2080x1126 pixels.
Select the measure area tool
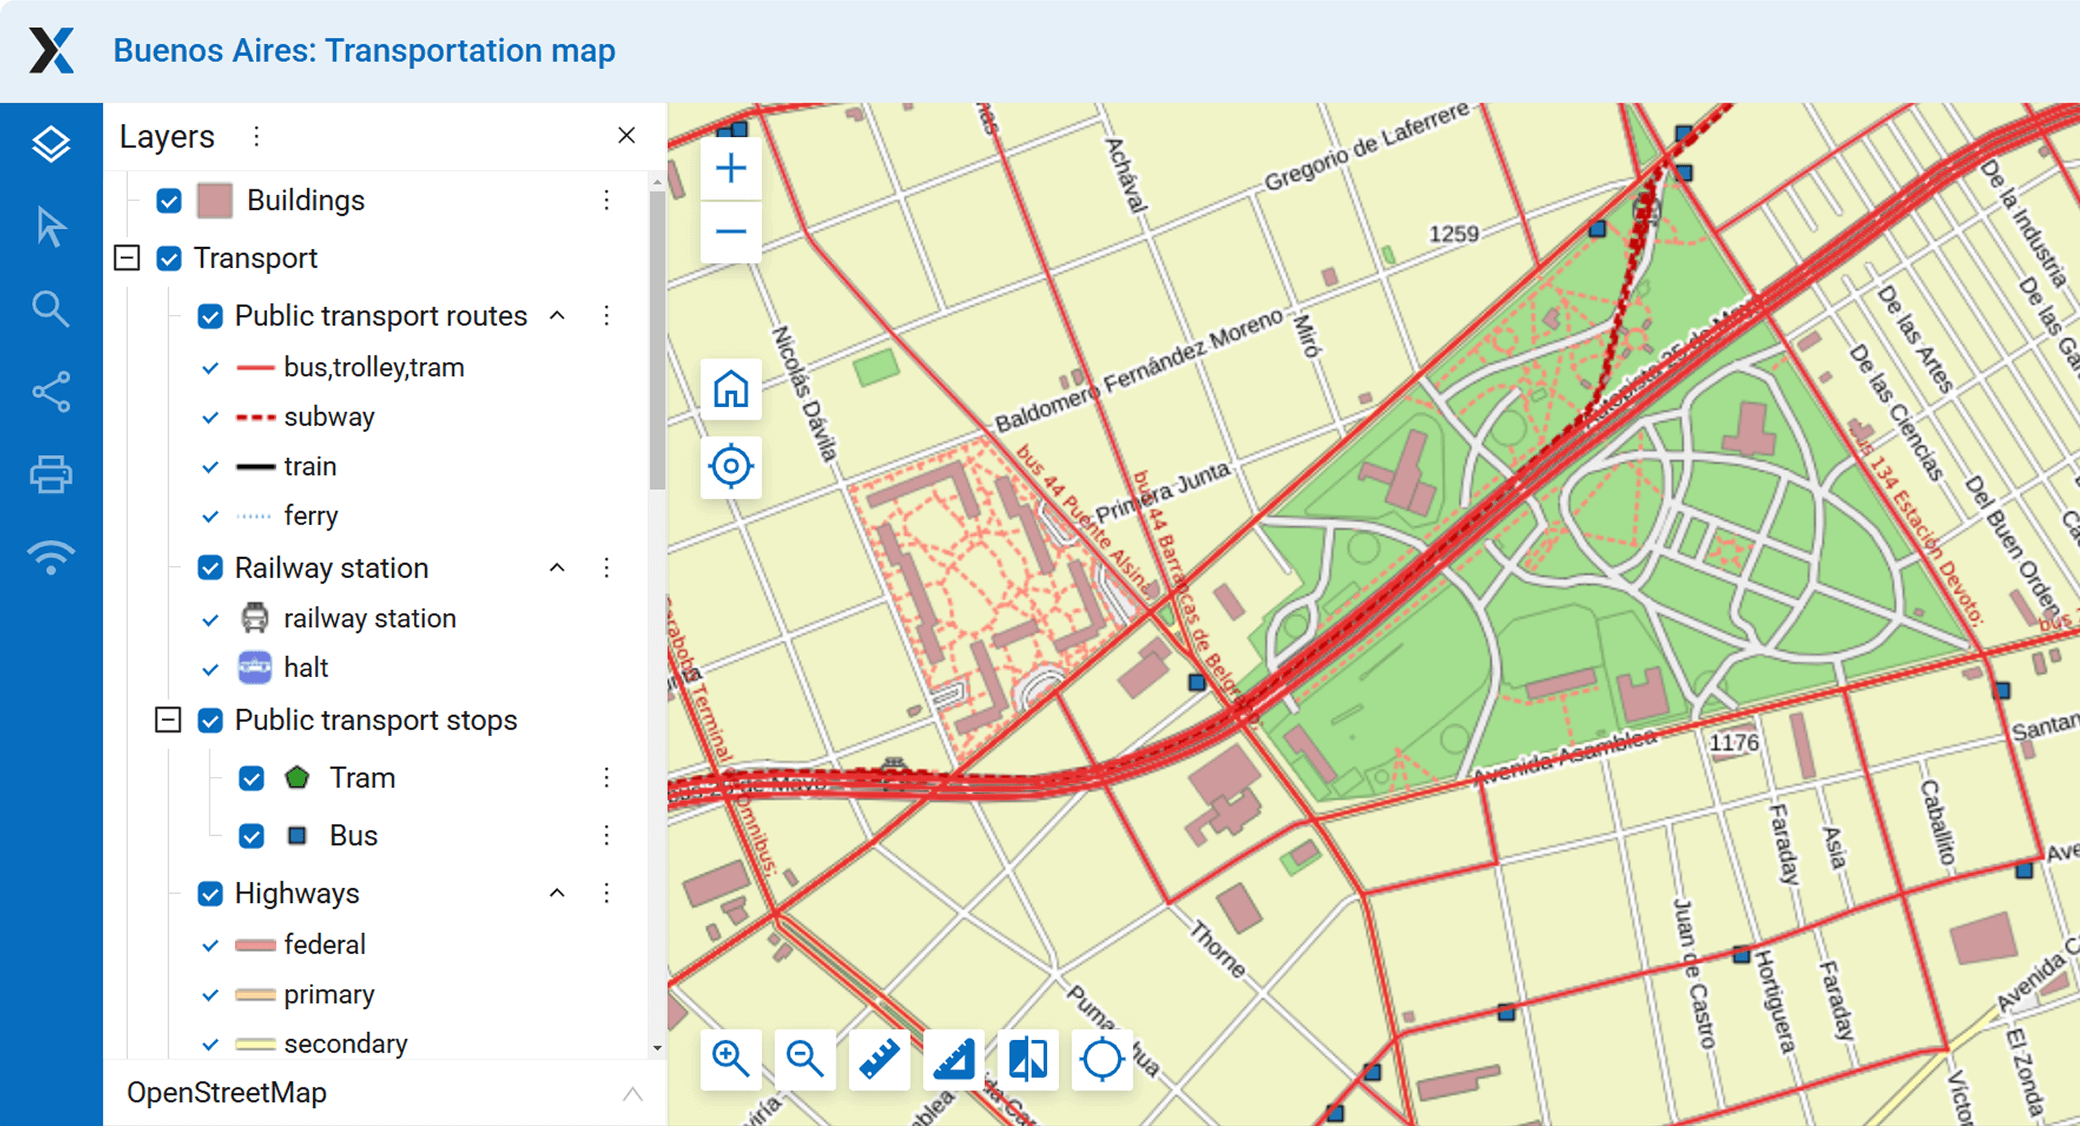[954, 1060]
